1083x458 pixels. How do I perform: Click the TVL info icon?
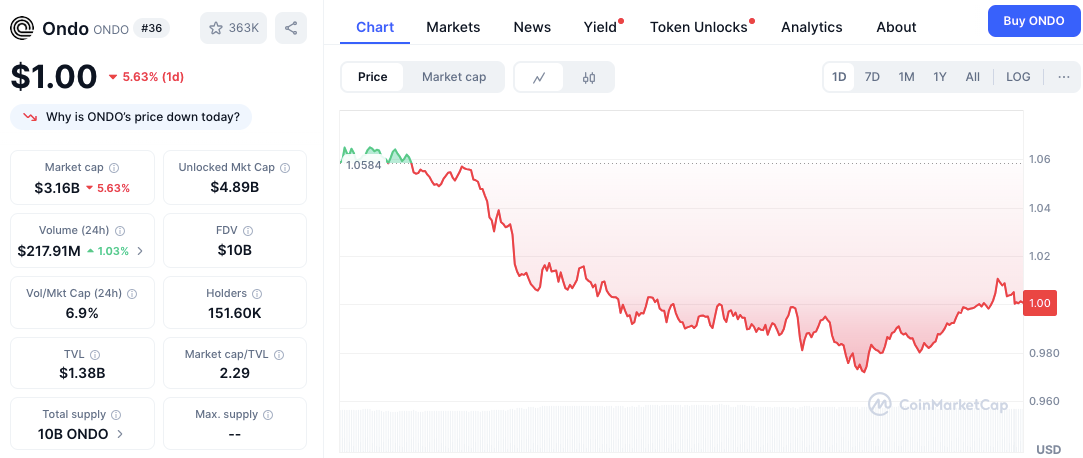click(95, 354)
